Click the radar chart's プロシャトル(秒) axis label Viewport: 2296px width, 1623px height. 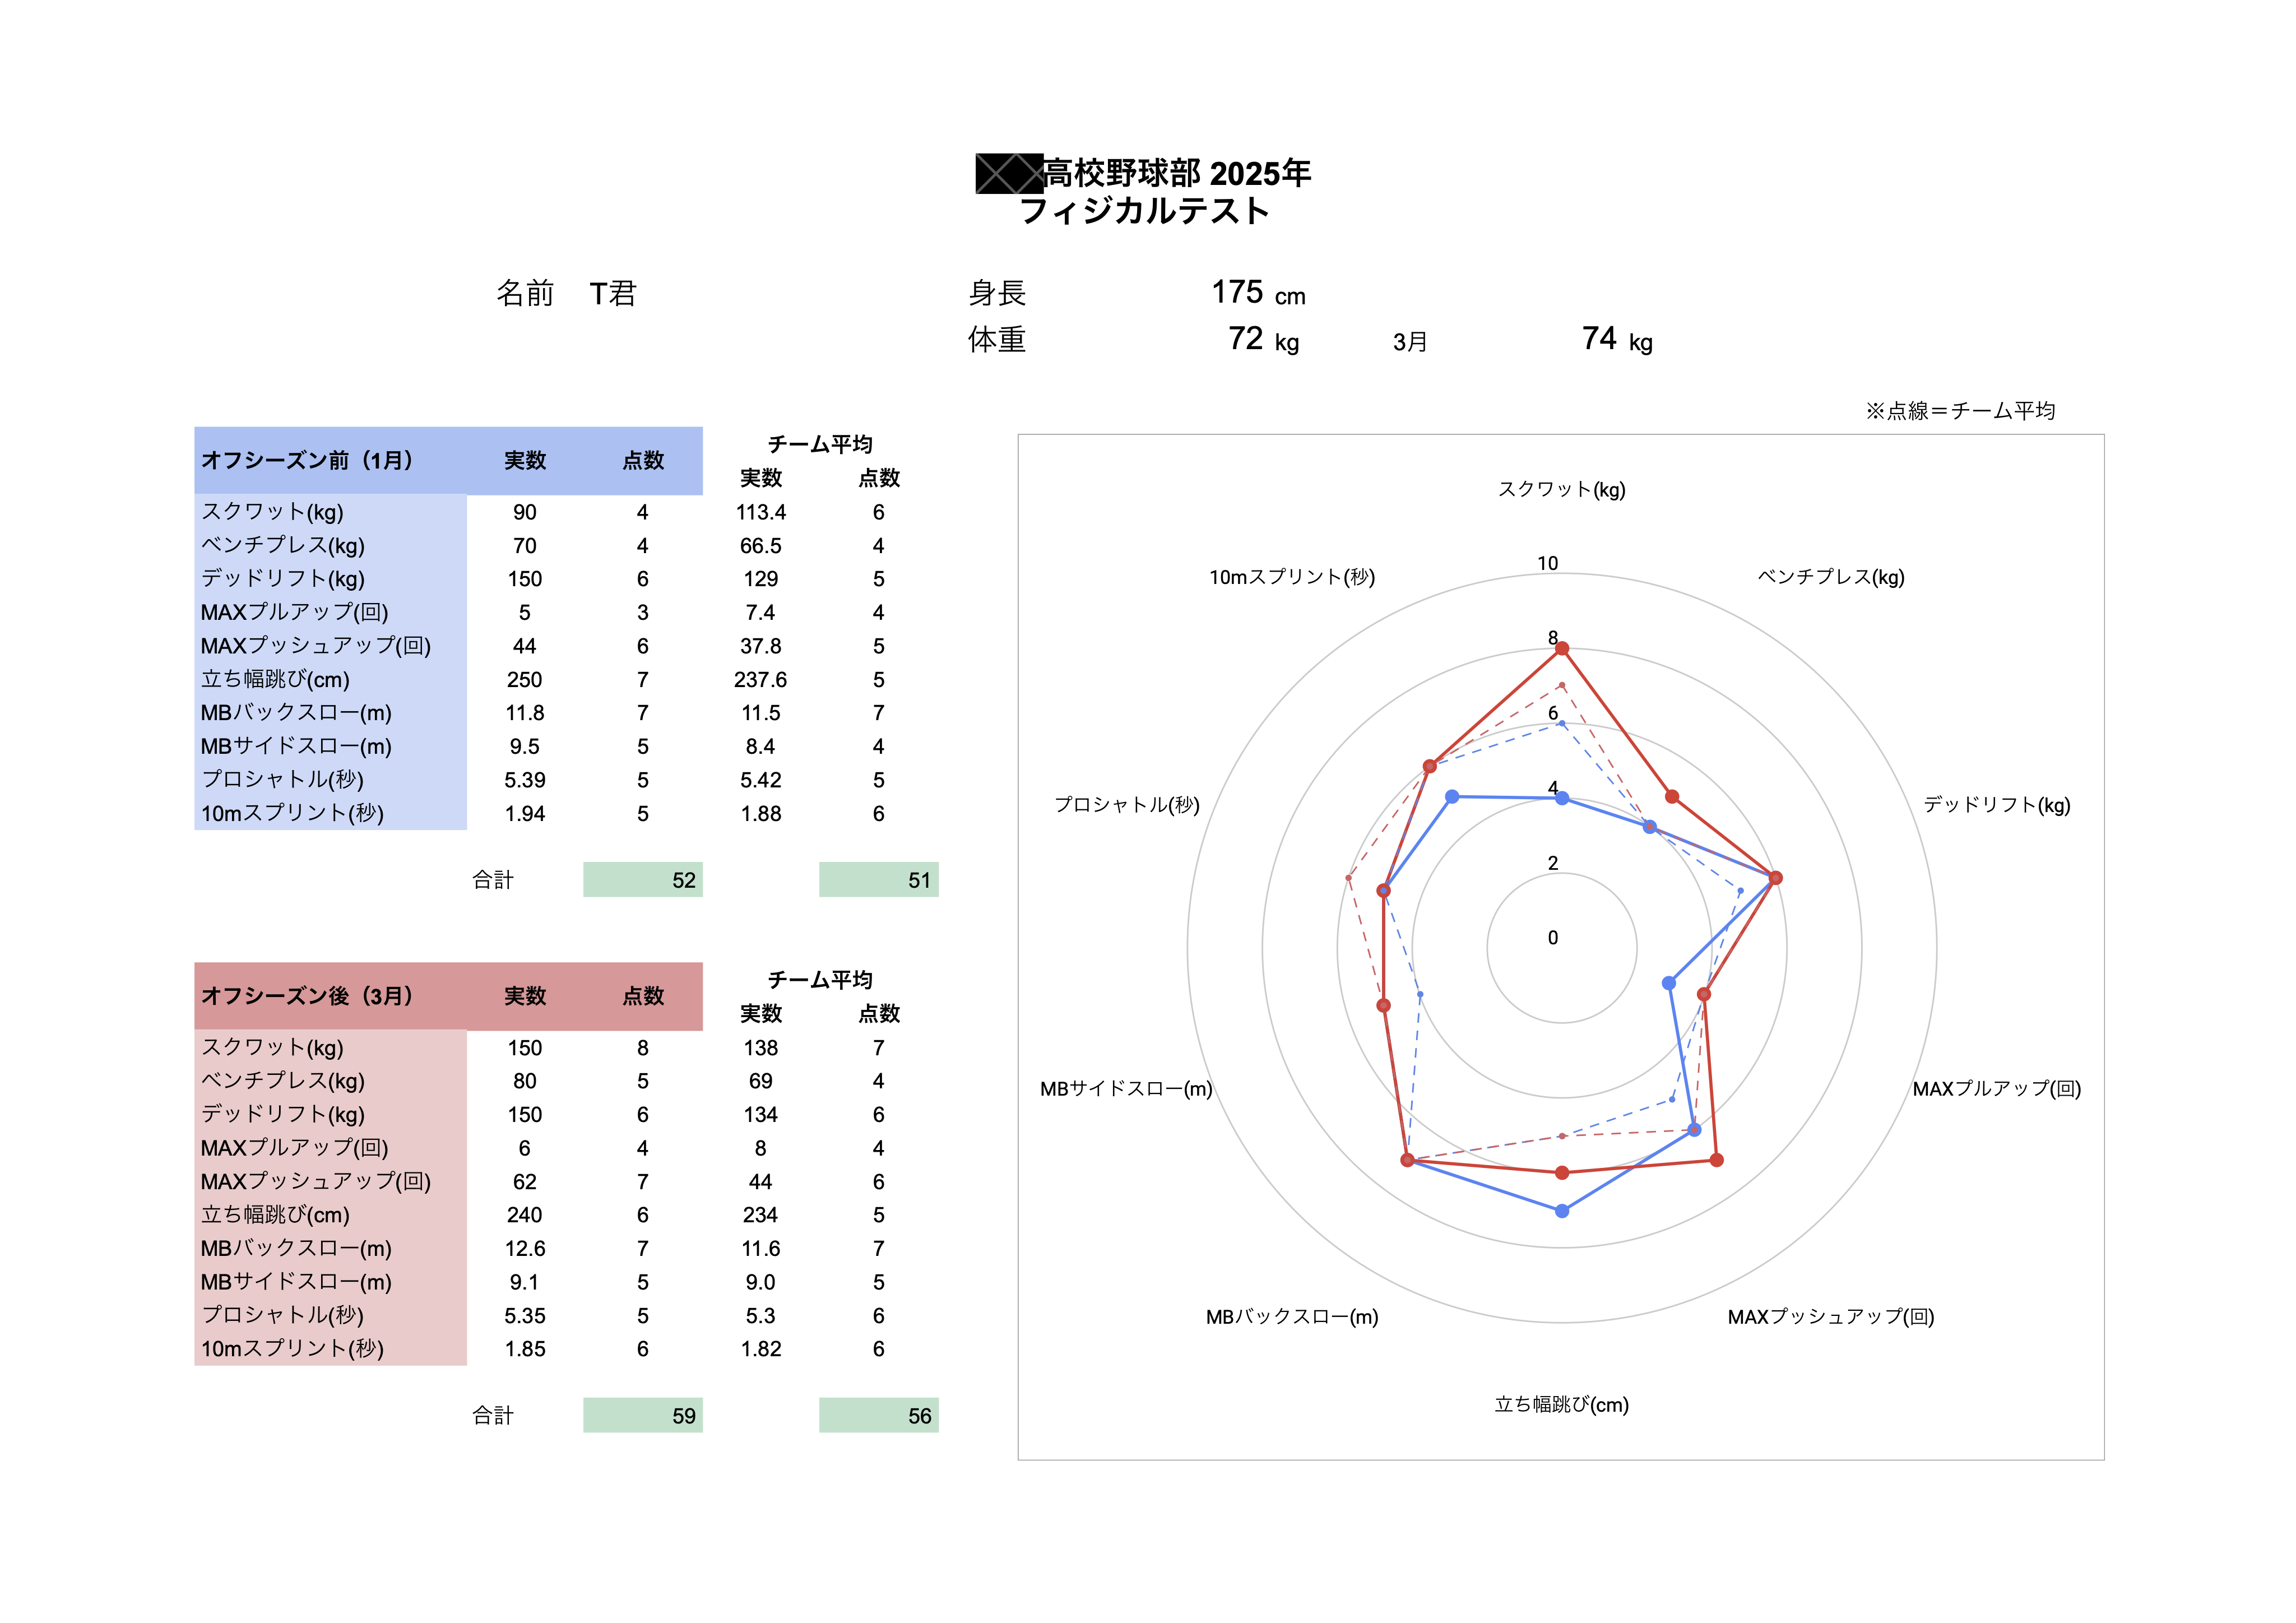click(x=1127, y=805)
